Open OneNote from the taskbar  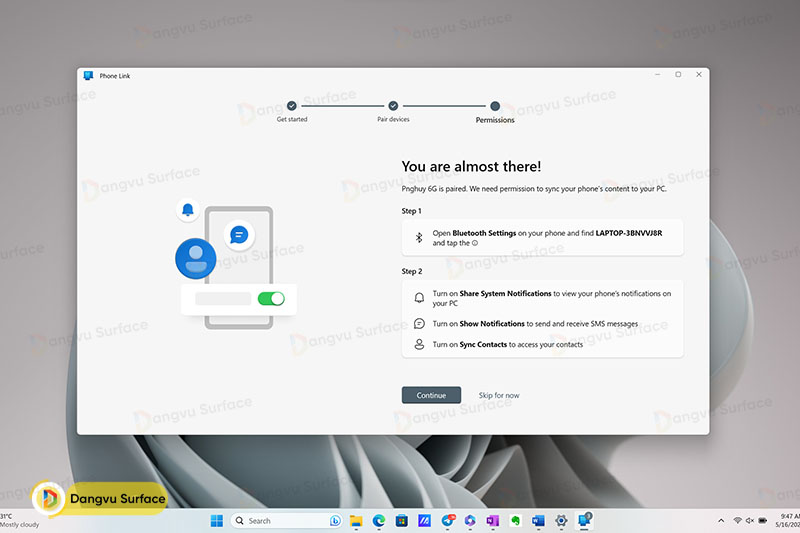tap(493, 521)
